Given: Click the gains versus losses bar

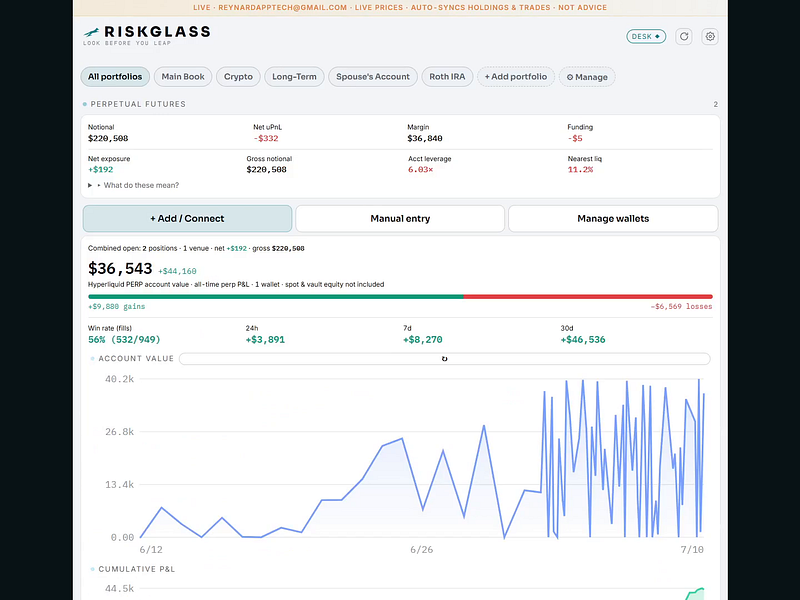Looking at the screenshot, I should click(x=400, y=296).
